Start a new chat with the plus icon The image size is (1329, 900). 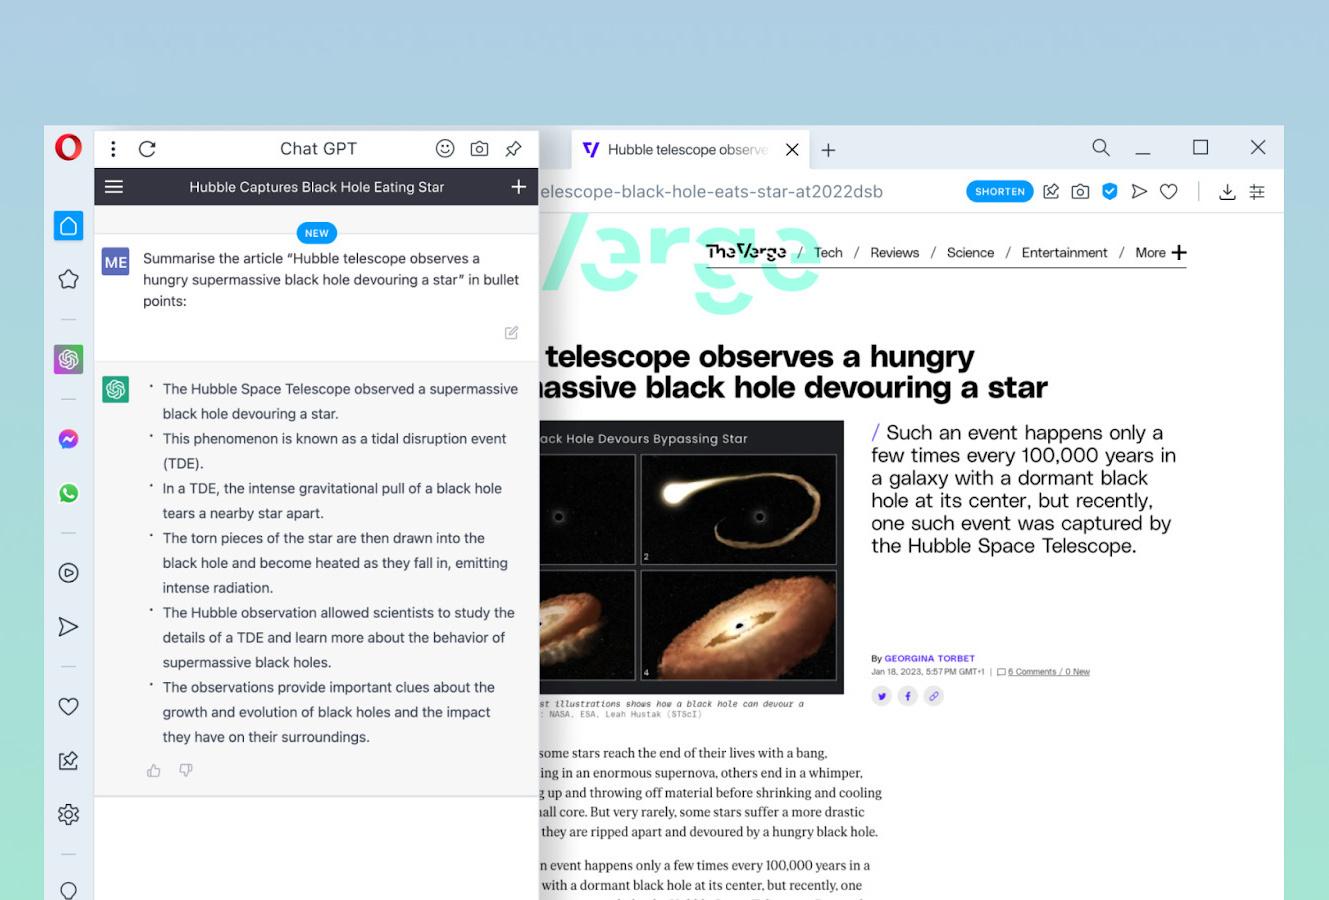pyautogui.click(x=518, y=187)
